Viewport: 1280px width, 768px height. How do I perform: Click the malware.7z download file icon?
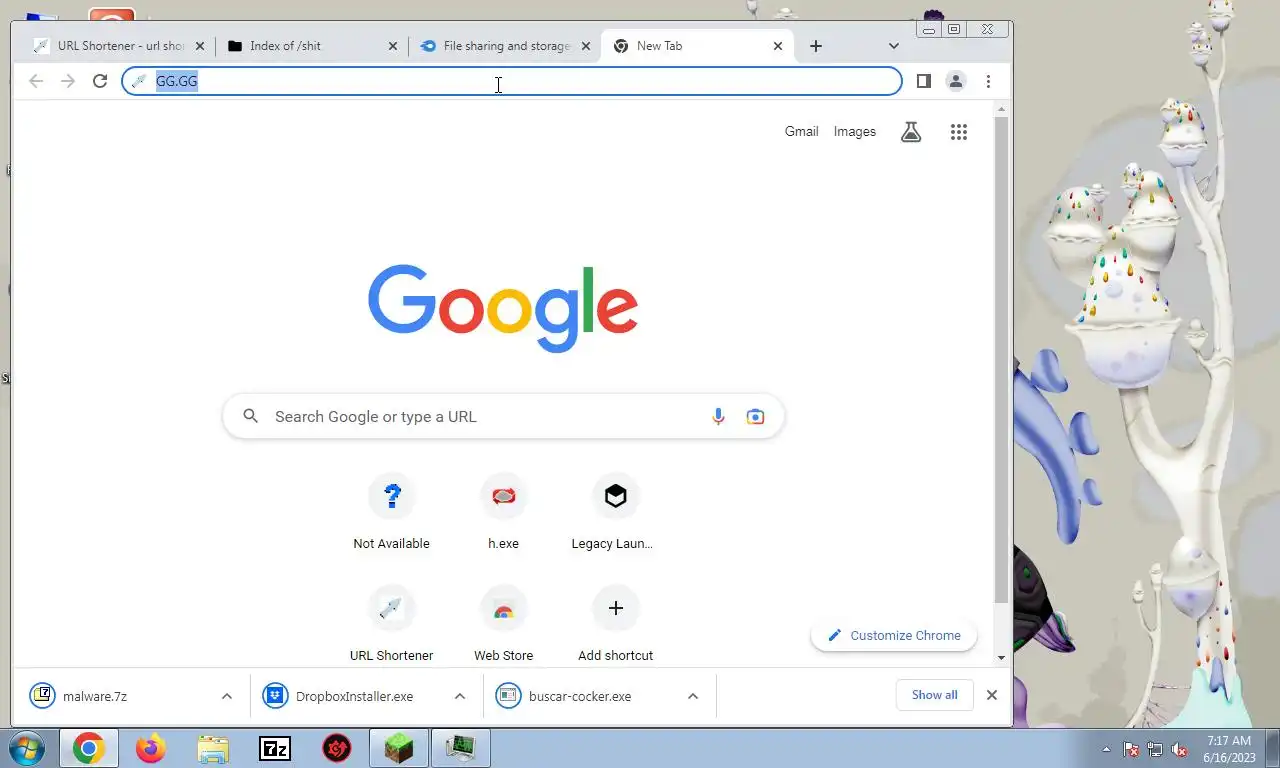pos(42,695)
